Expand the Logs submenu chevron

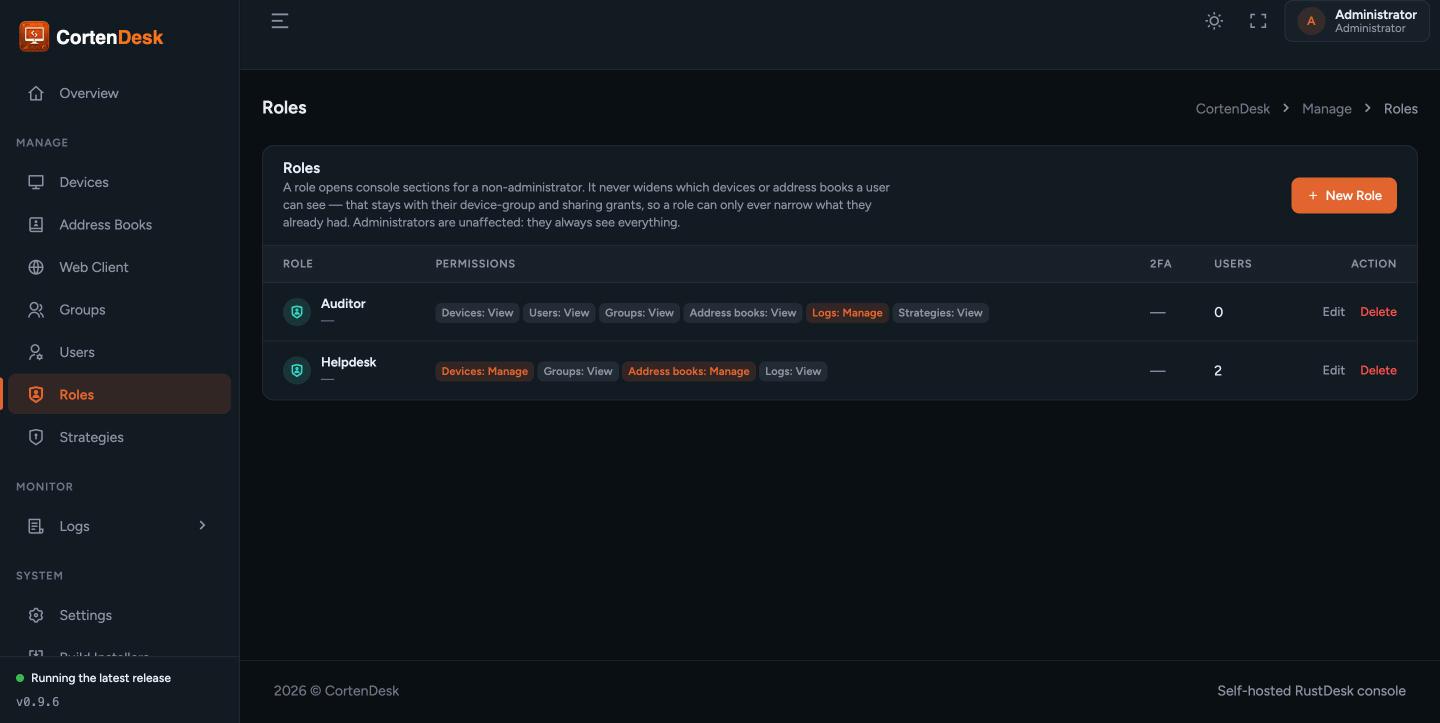[x=202, y=525]
